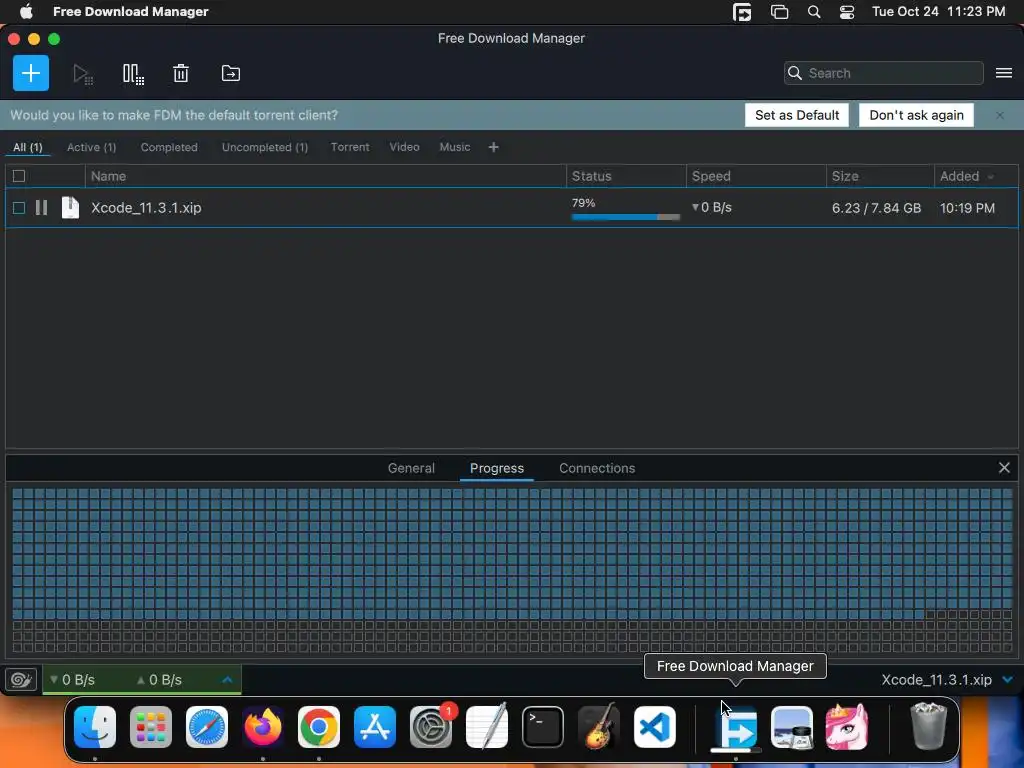
Task: Click the status bar download speed 0 B/s
Action: [72, 680]
